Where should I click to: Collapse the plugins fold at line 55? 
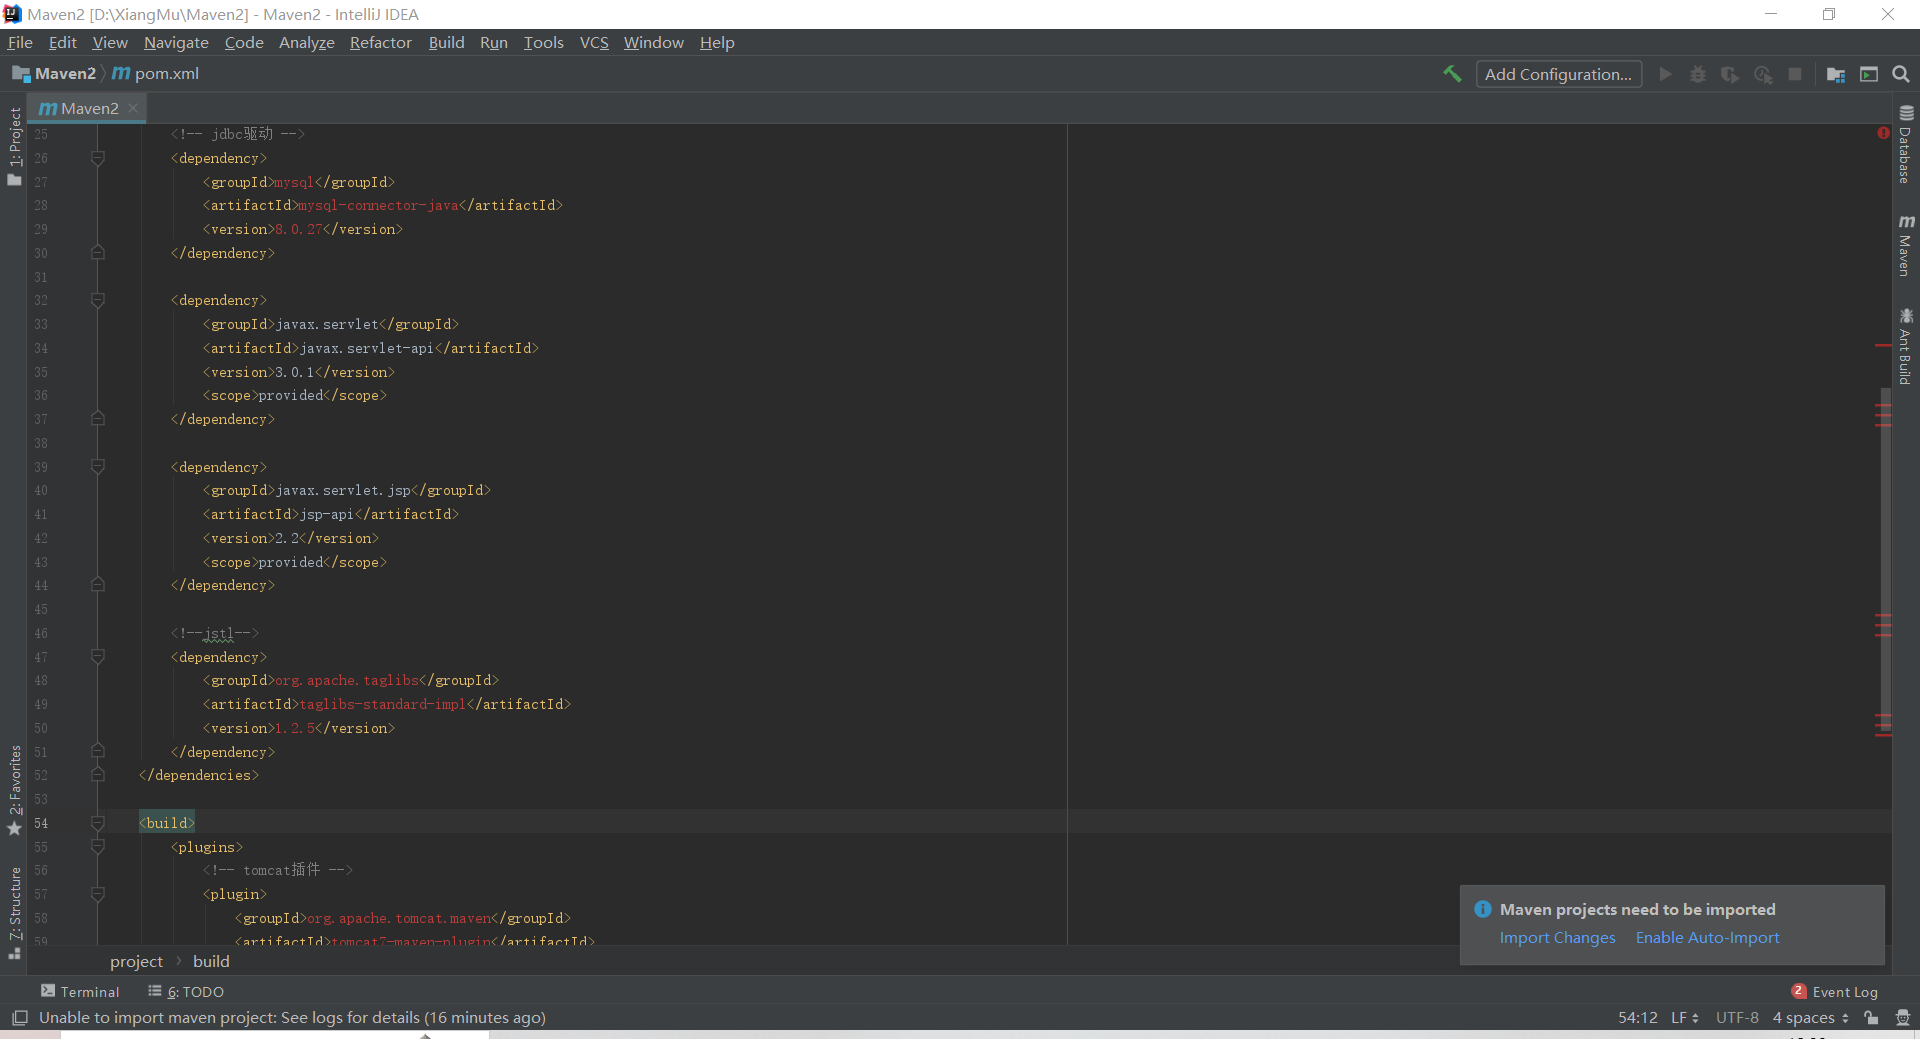[98, 847]
